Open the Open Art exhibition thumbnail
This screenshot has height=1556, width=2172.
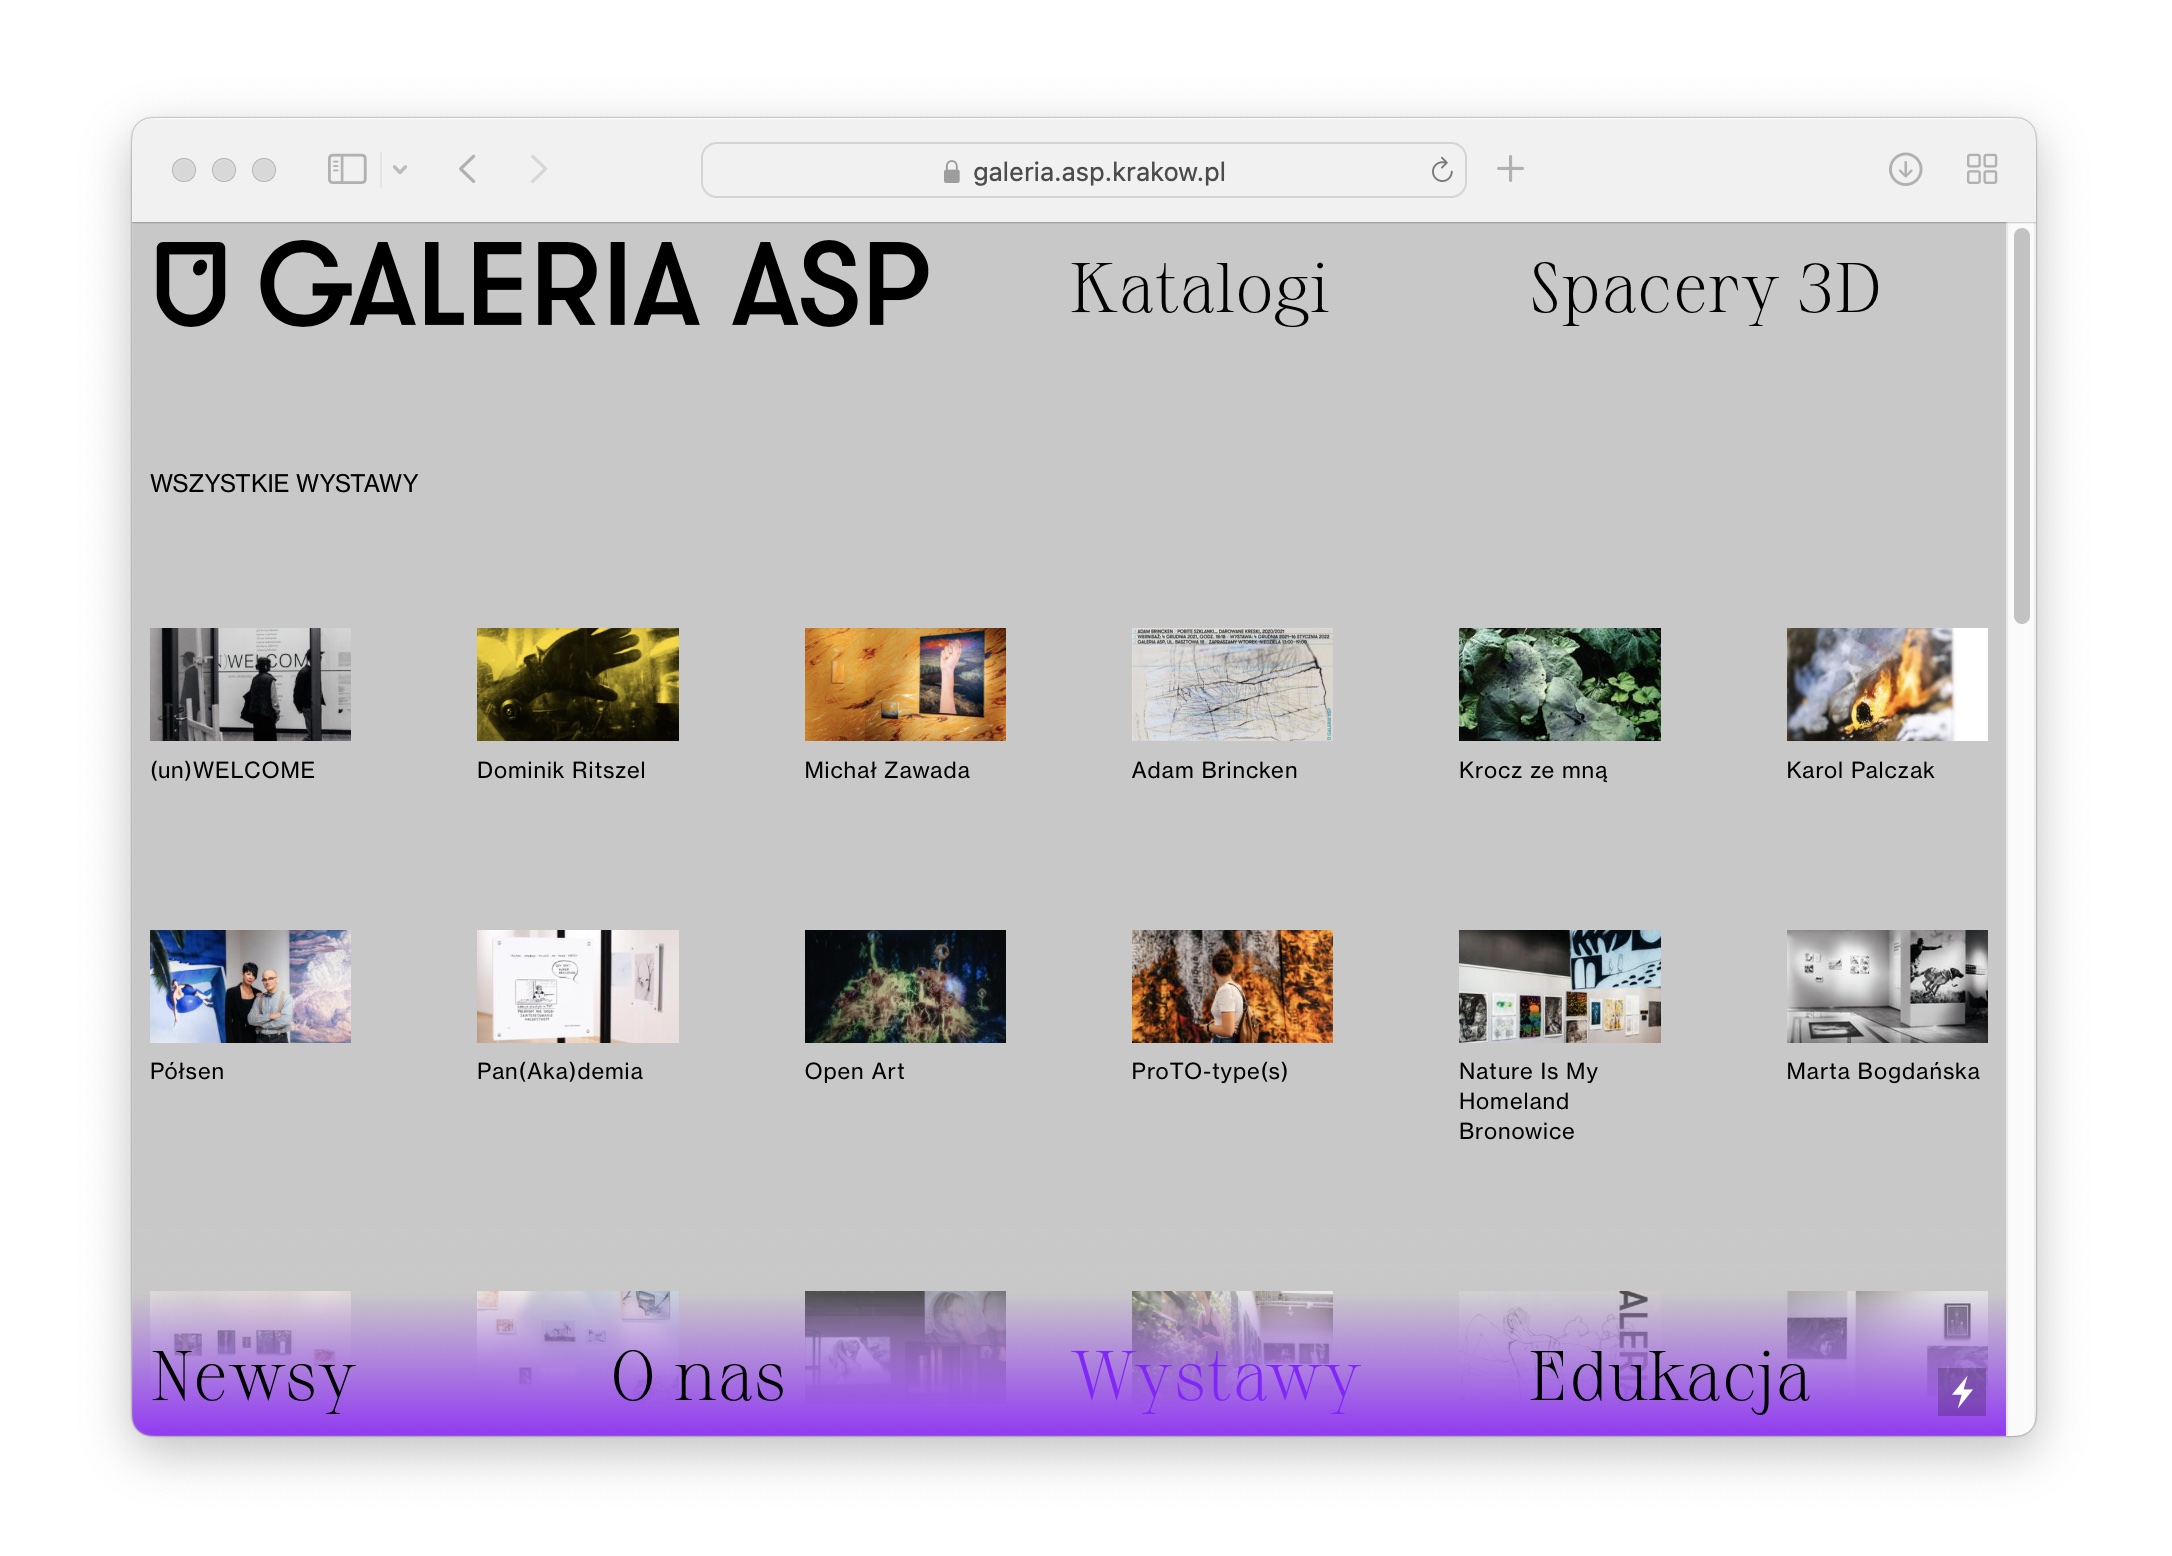pos(904,986)
